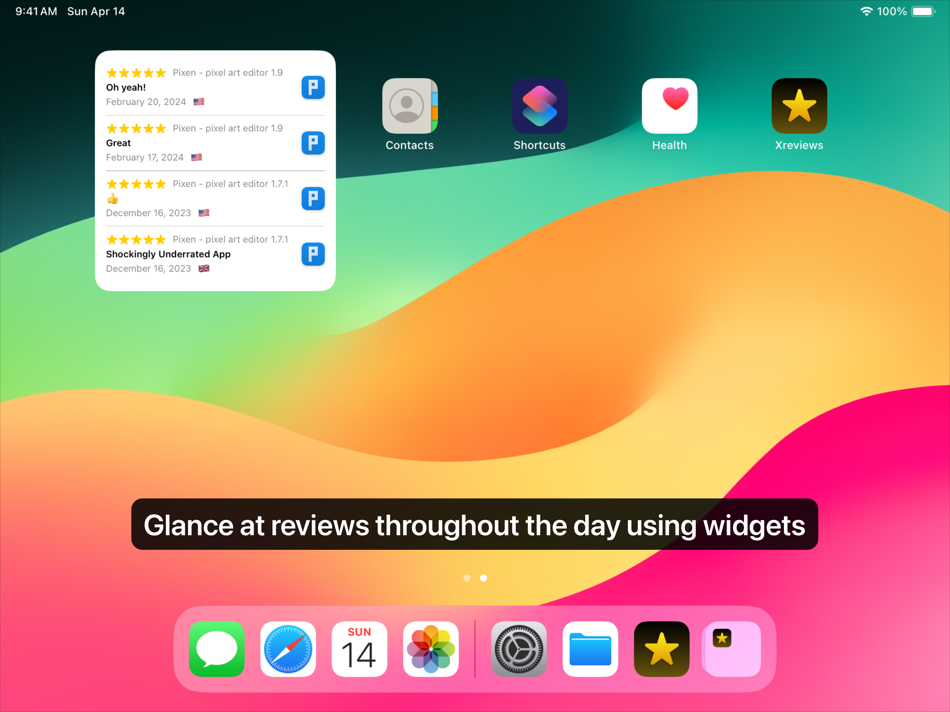Viewport: 950px width, 712px height.
Task: Tap the Wi-Fi status icon
Action: pos(866,11)
